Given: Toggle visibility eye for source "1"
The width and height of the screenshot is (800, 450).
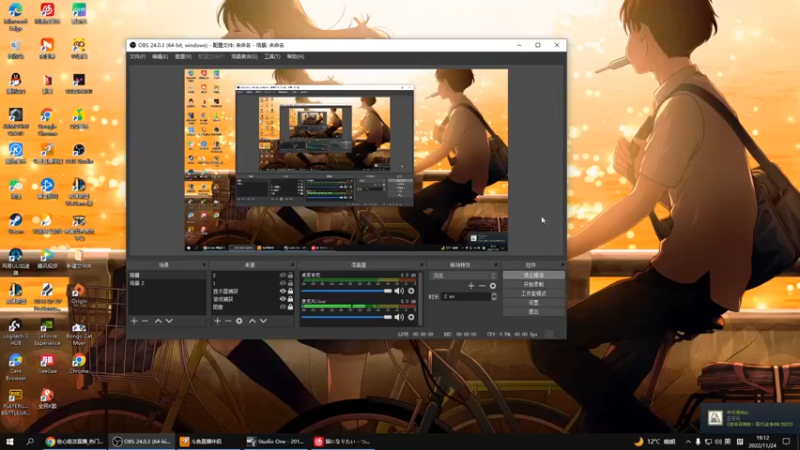Looking at the screenshot, I should click(283, 283).
